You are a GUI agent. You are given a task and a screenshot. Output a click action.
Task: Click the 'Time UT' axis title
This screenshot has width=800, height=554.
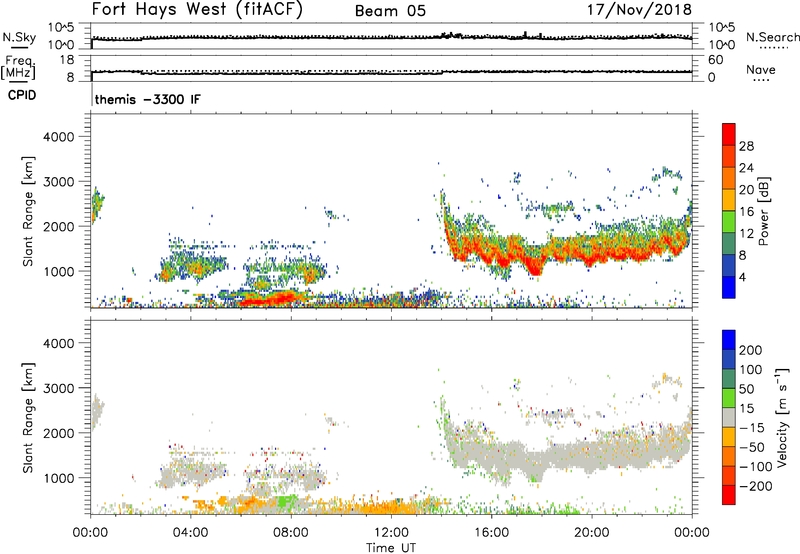(x=391, y=547)
